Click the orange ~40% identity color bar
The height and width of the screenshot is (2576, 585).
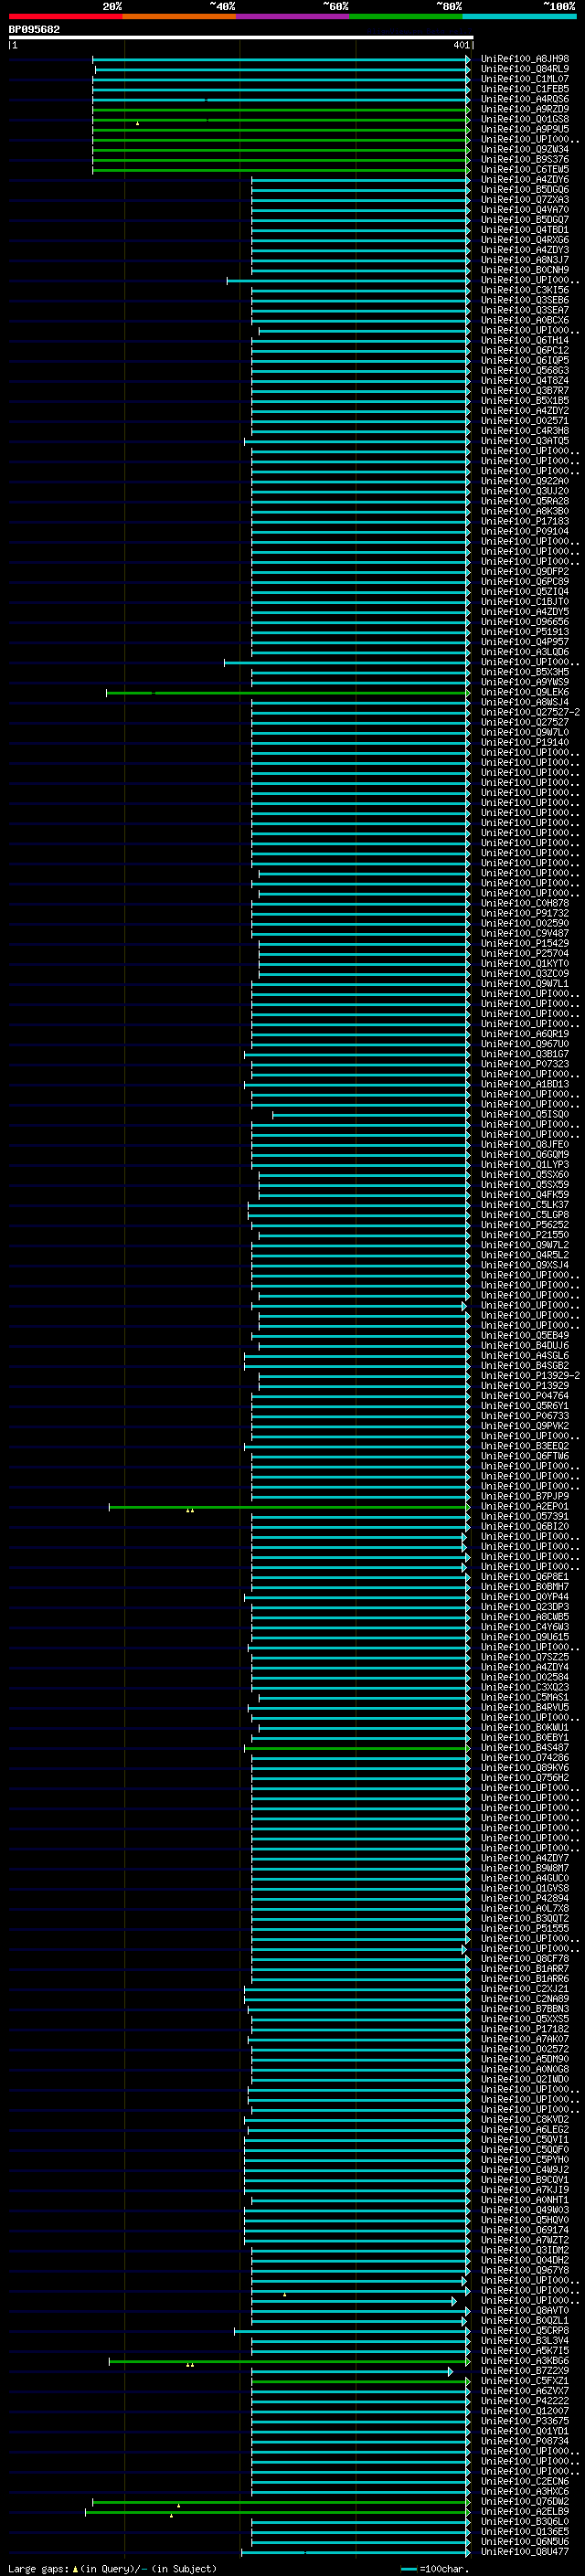(179, 16)
